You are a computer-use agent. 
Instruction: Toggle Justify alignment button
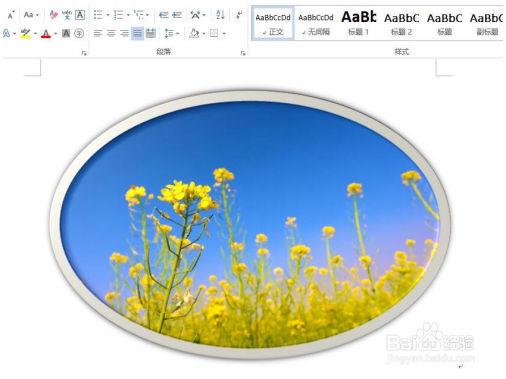click(x=137, y=33)
